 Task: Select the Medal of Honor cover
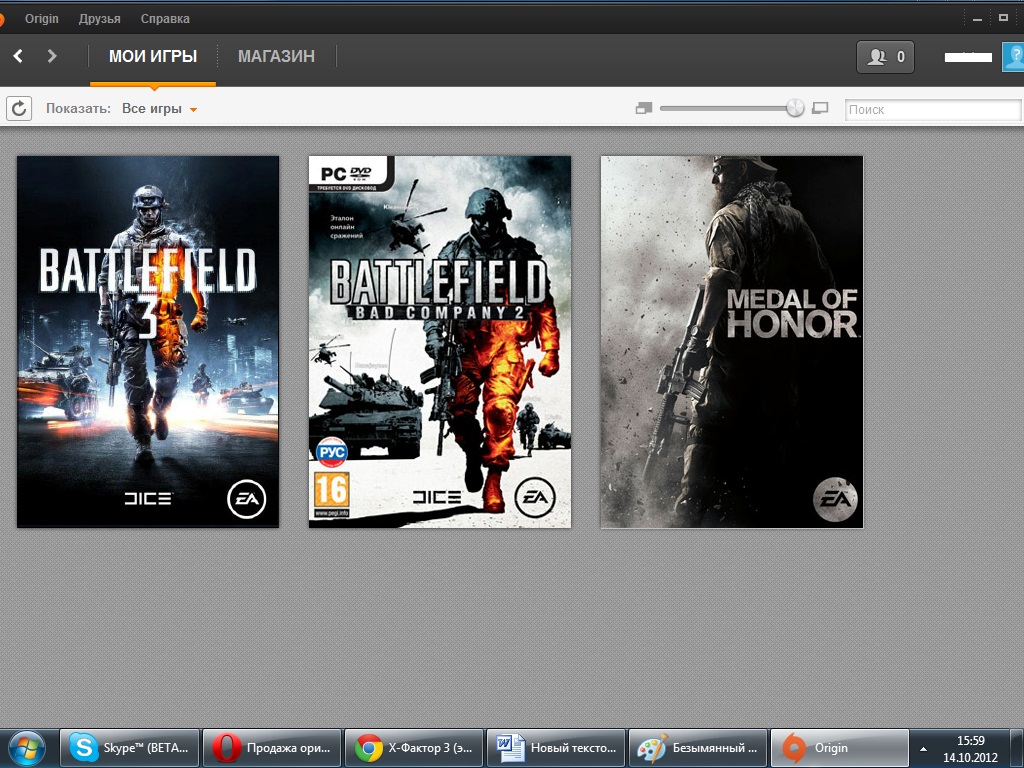tap(731, 342)
